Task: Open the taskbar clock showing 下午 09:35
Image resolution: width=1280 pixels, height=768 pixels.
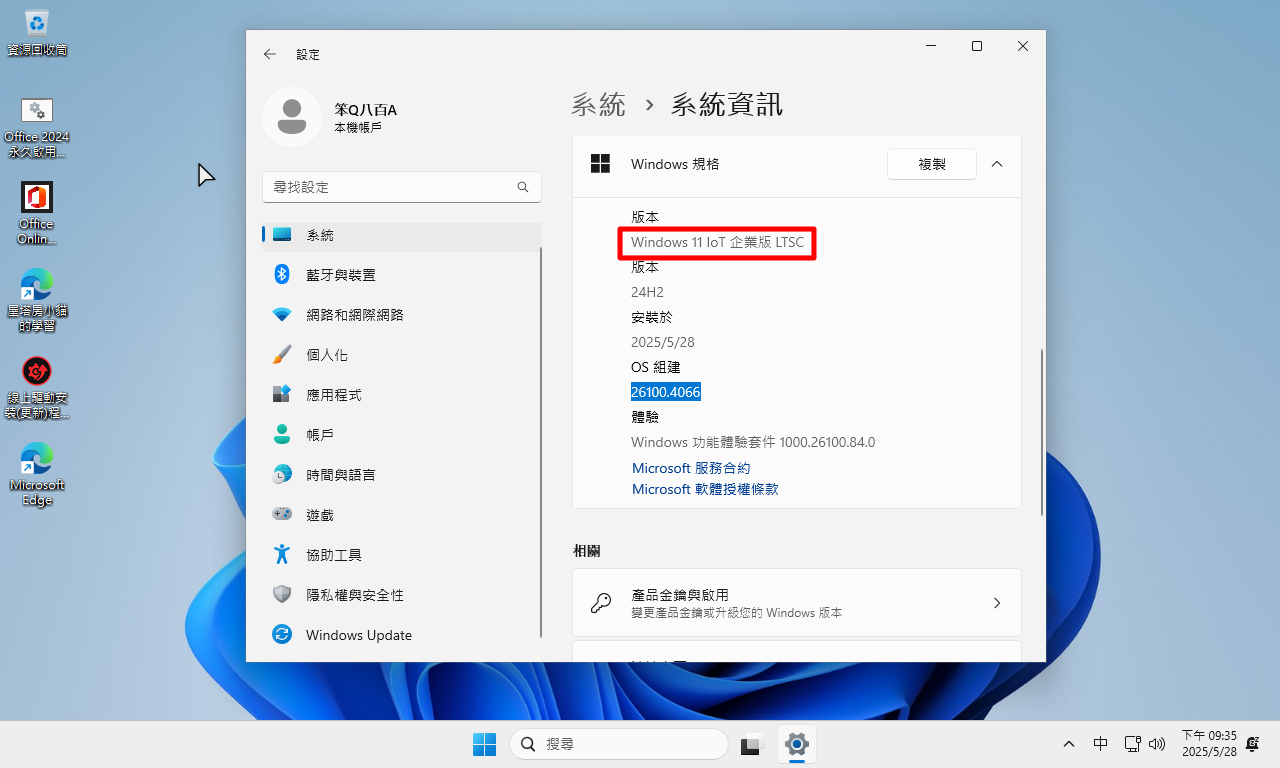Action: [x=1209, y=743]
